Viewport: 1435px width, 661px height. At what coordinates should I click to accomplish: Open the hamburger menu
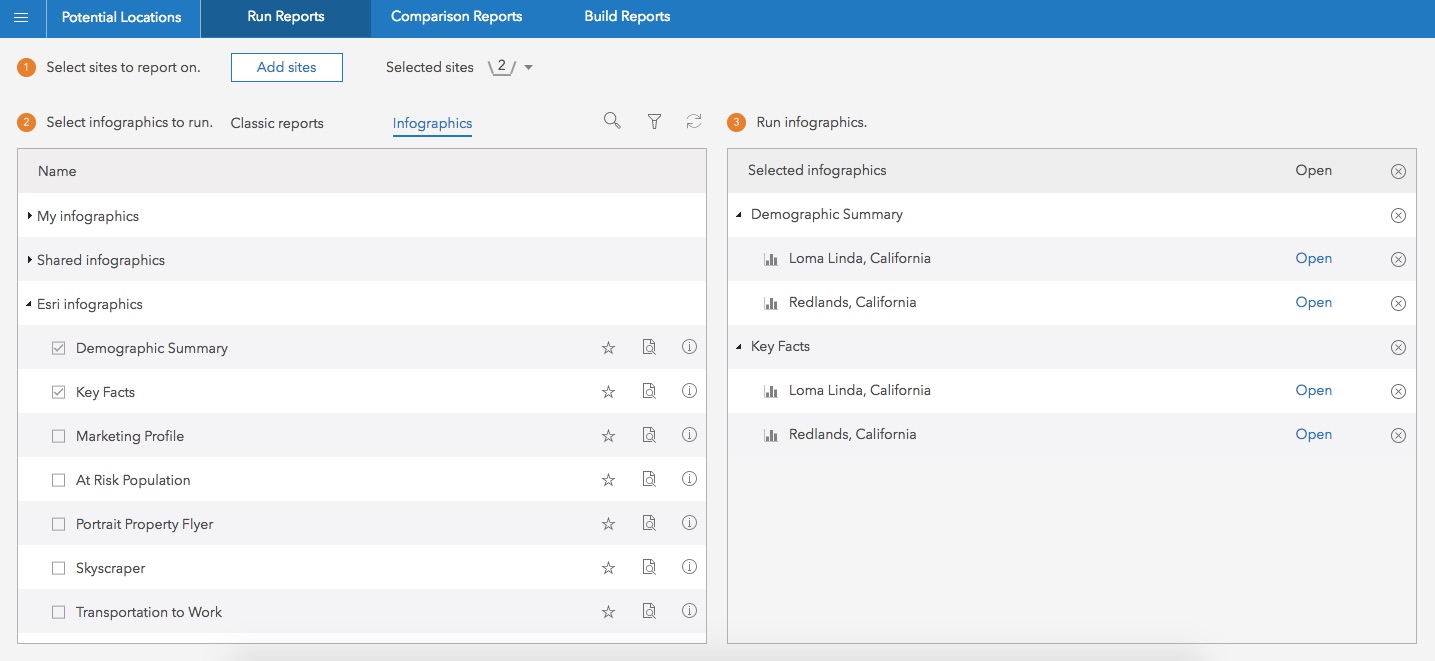click(x=21, y=18)
